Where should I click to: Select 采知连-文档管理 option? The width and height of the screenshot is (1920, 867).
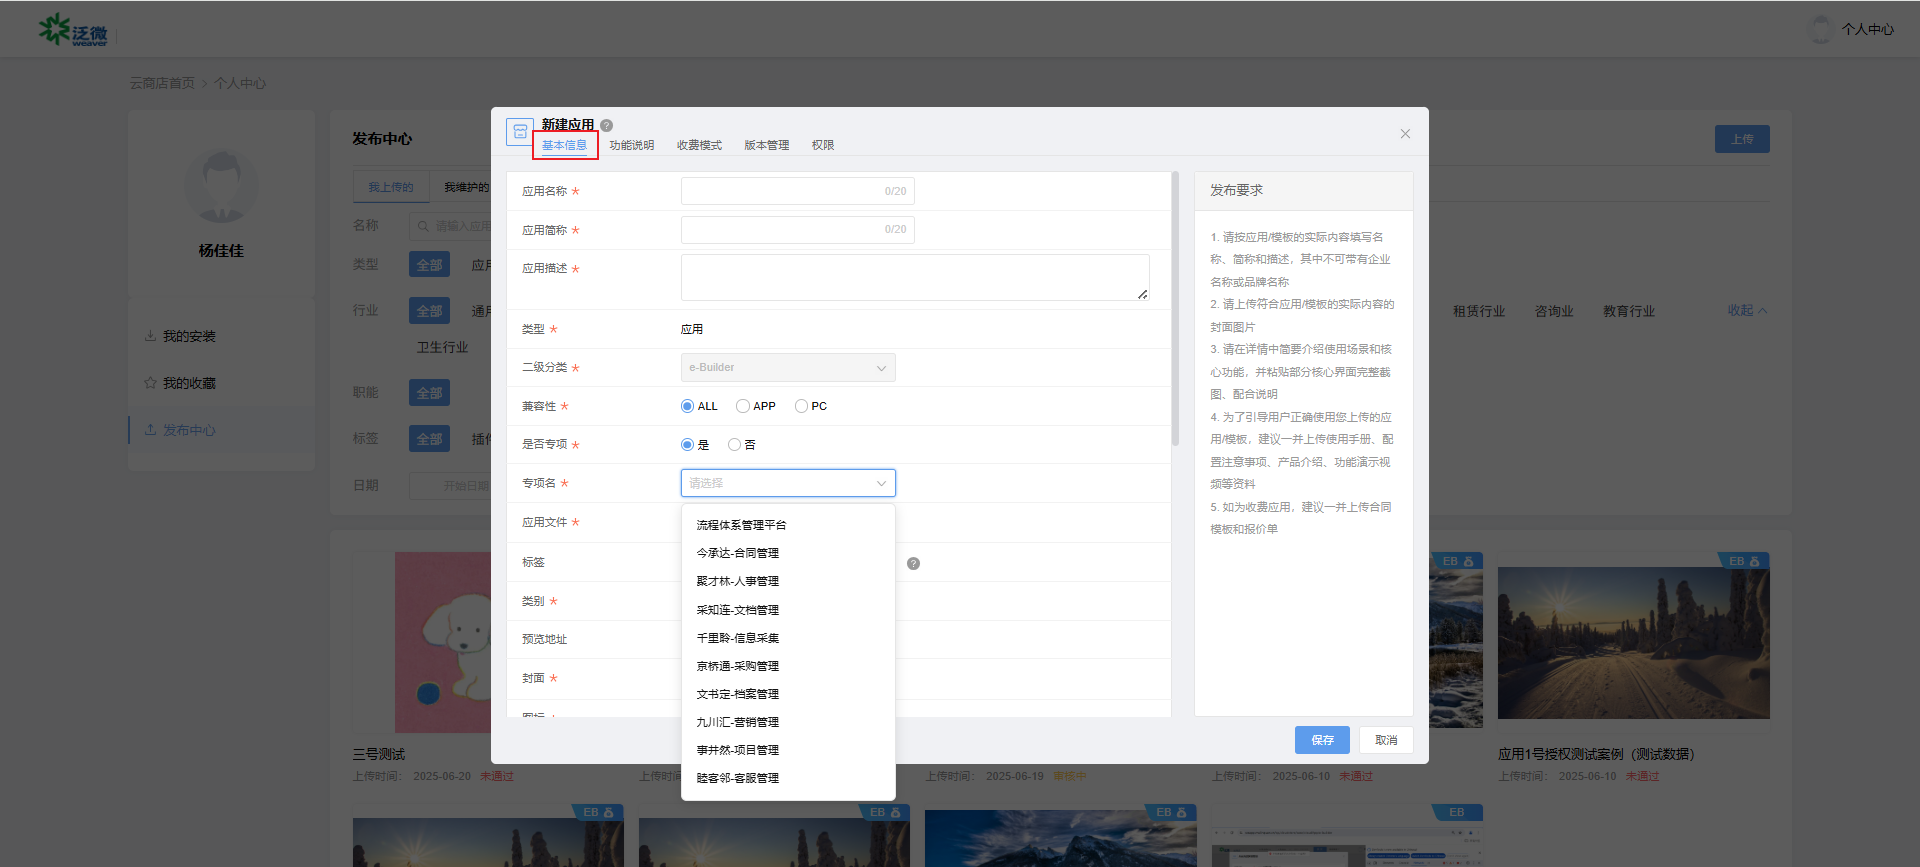click(788, 610)
